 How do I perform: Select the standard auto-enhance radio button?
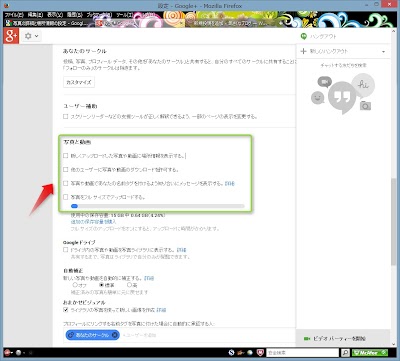[102, 285]
